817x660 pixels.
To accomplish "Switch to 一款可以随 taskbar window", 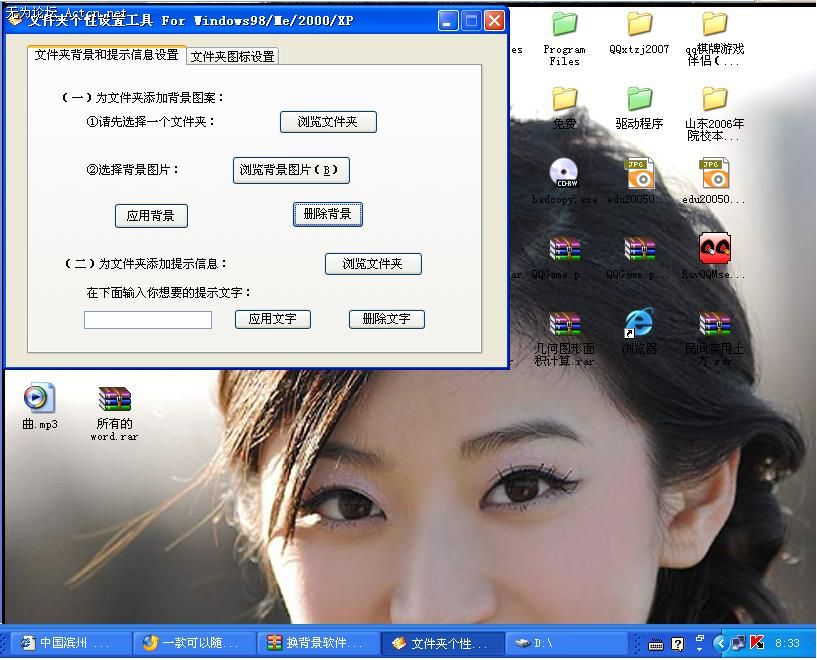I will (x=194, y=643).
